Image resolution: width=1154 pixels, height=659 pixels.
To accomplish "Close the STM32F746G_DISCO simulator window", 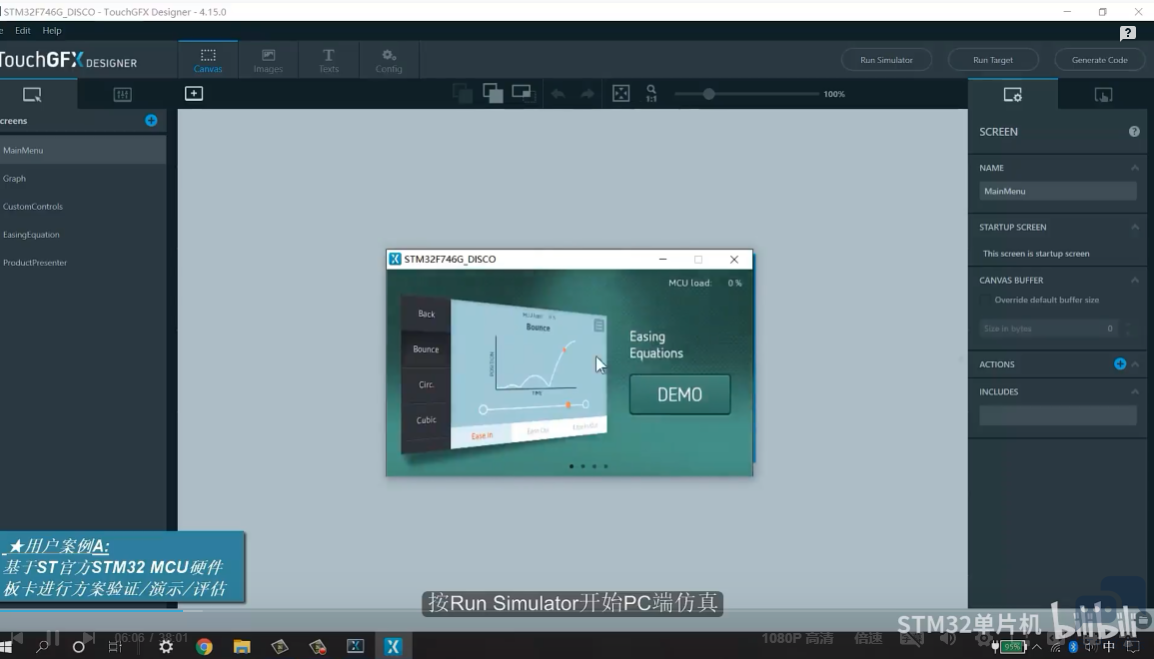I will tap(734, 259).
